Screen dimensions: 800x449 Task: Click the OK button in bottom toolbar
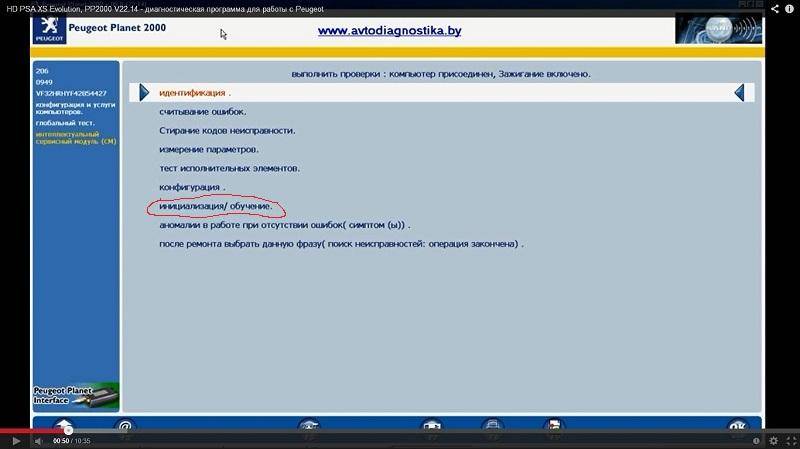(735, 425)
